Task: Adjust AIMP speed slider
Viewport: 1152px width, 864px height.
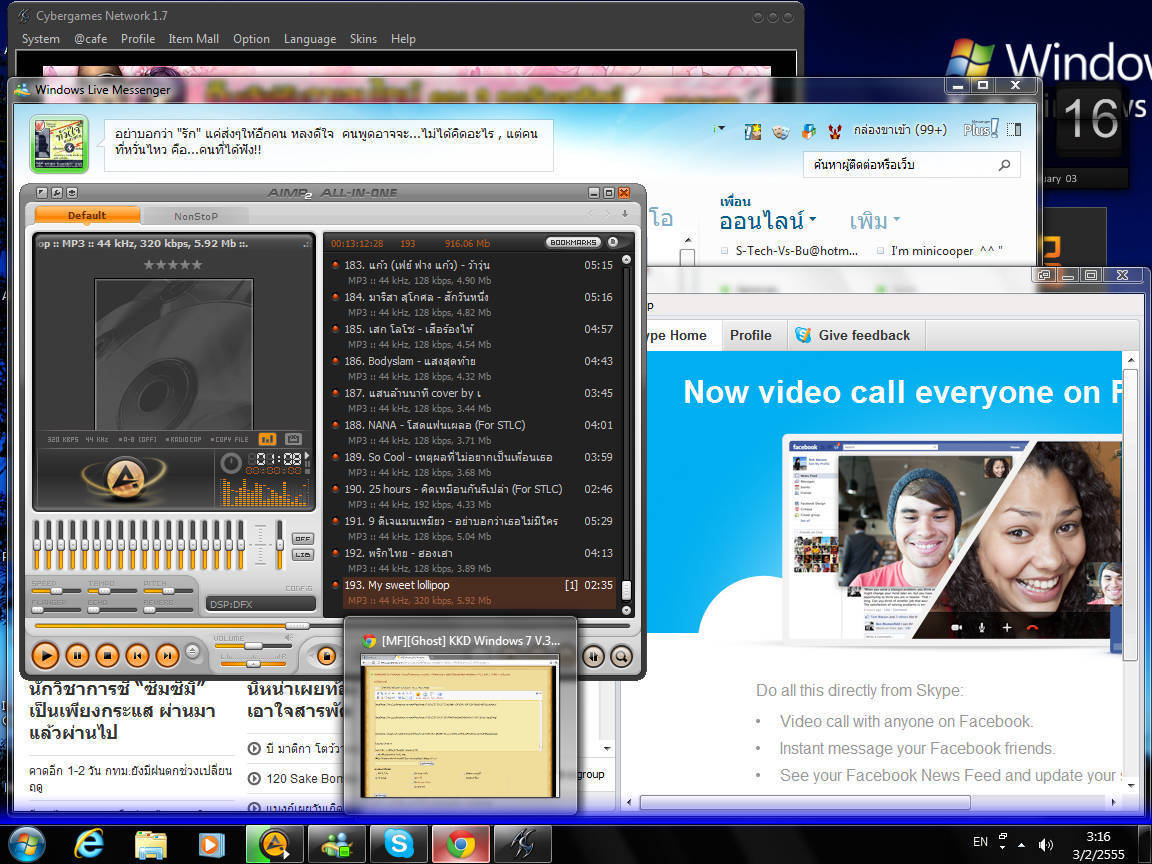Action: coord(56,591)
